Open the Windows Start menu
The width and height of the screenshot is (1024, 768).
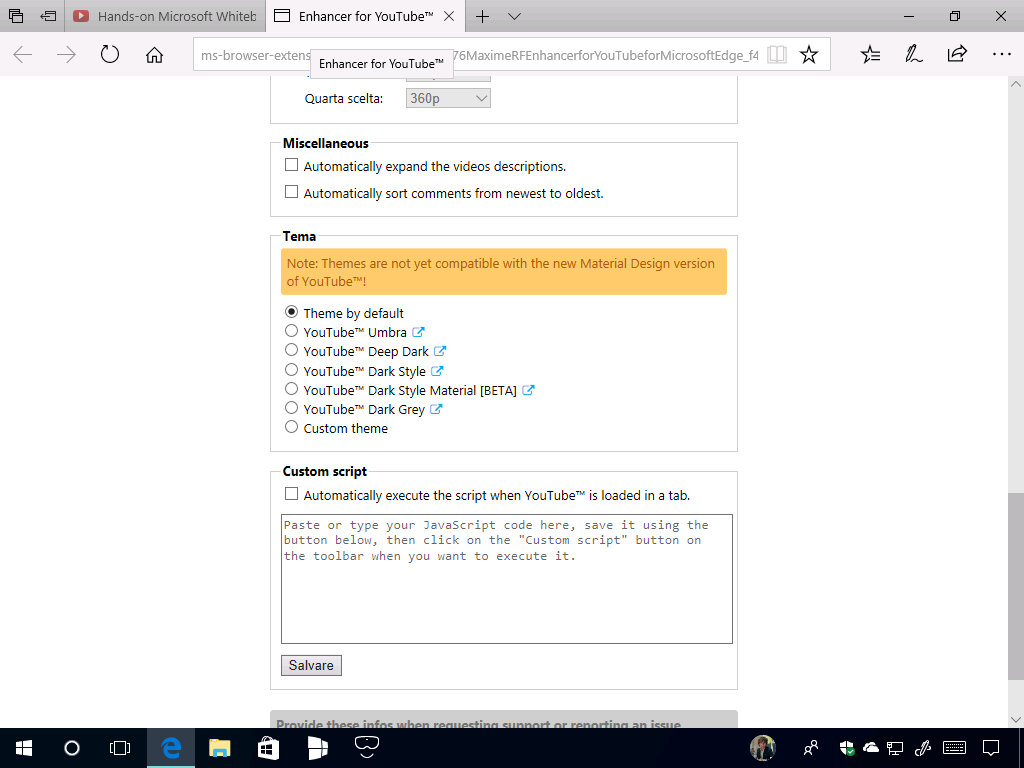pos(24,748)
